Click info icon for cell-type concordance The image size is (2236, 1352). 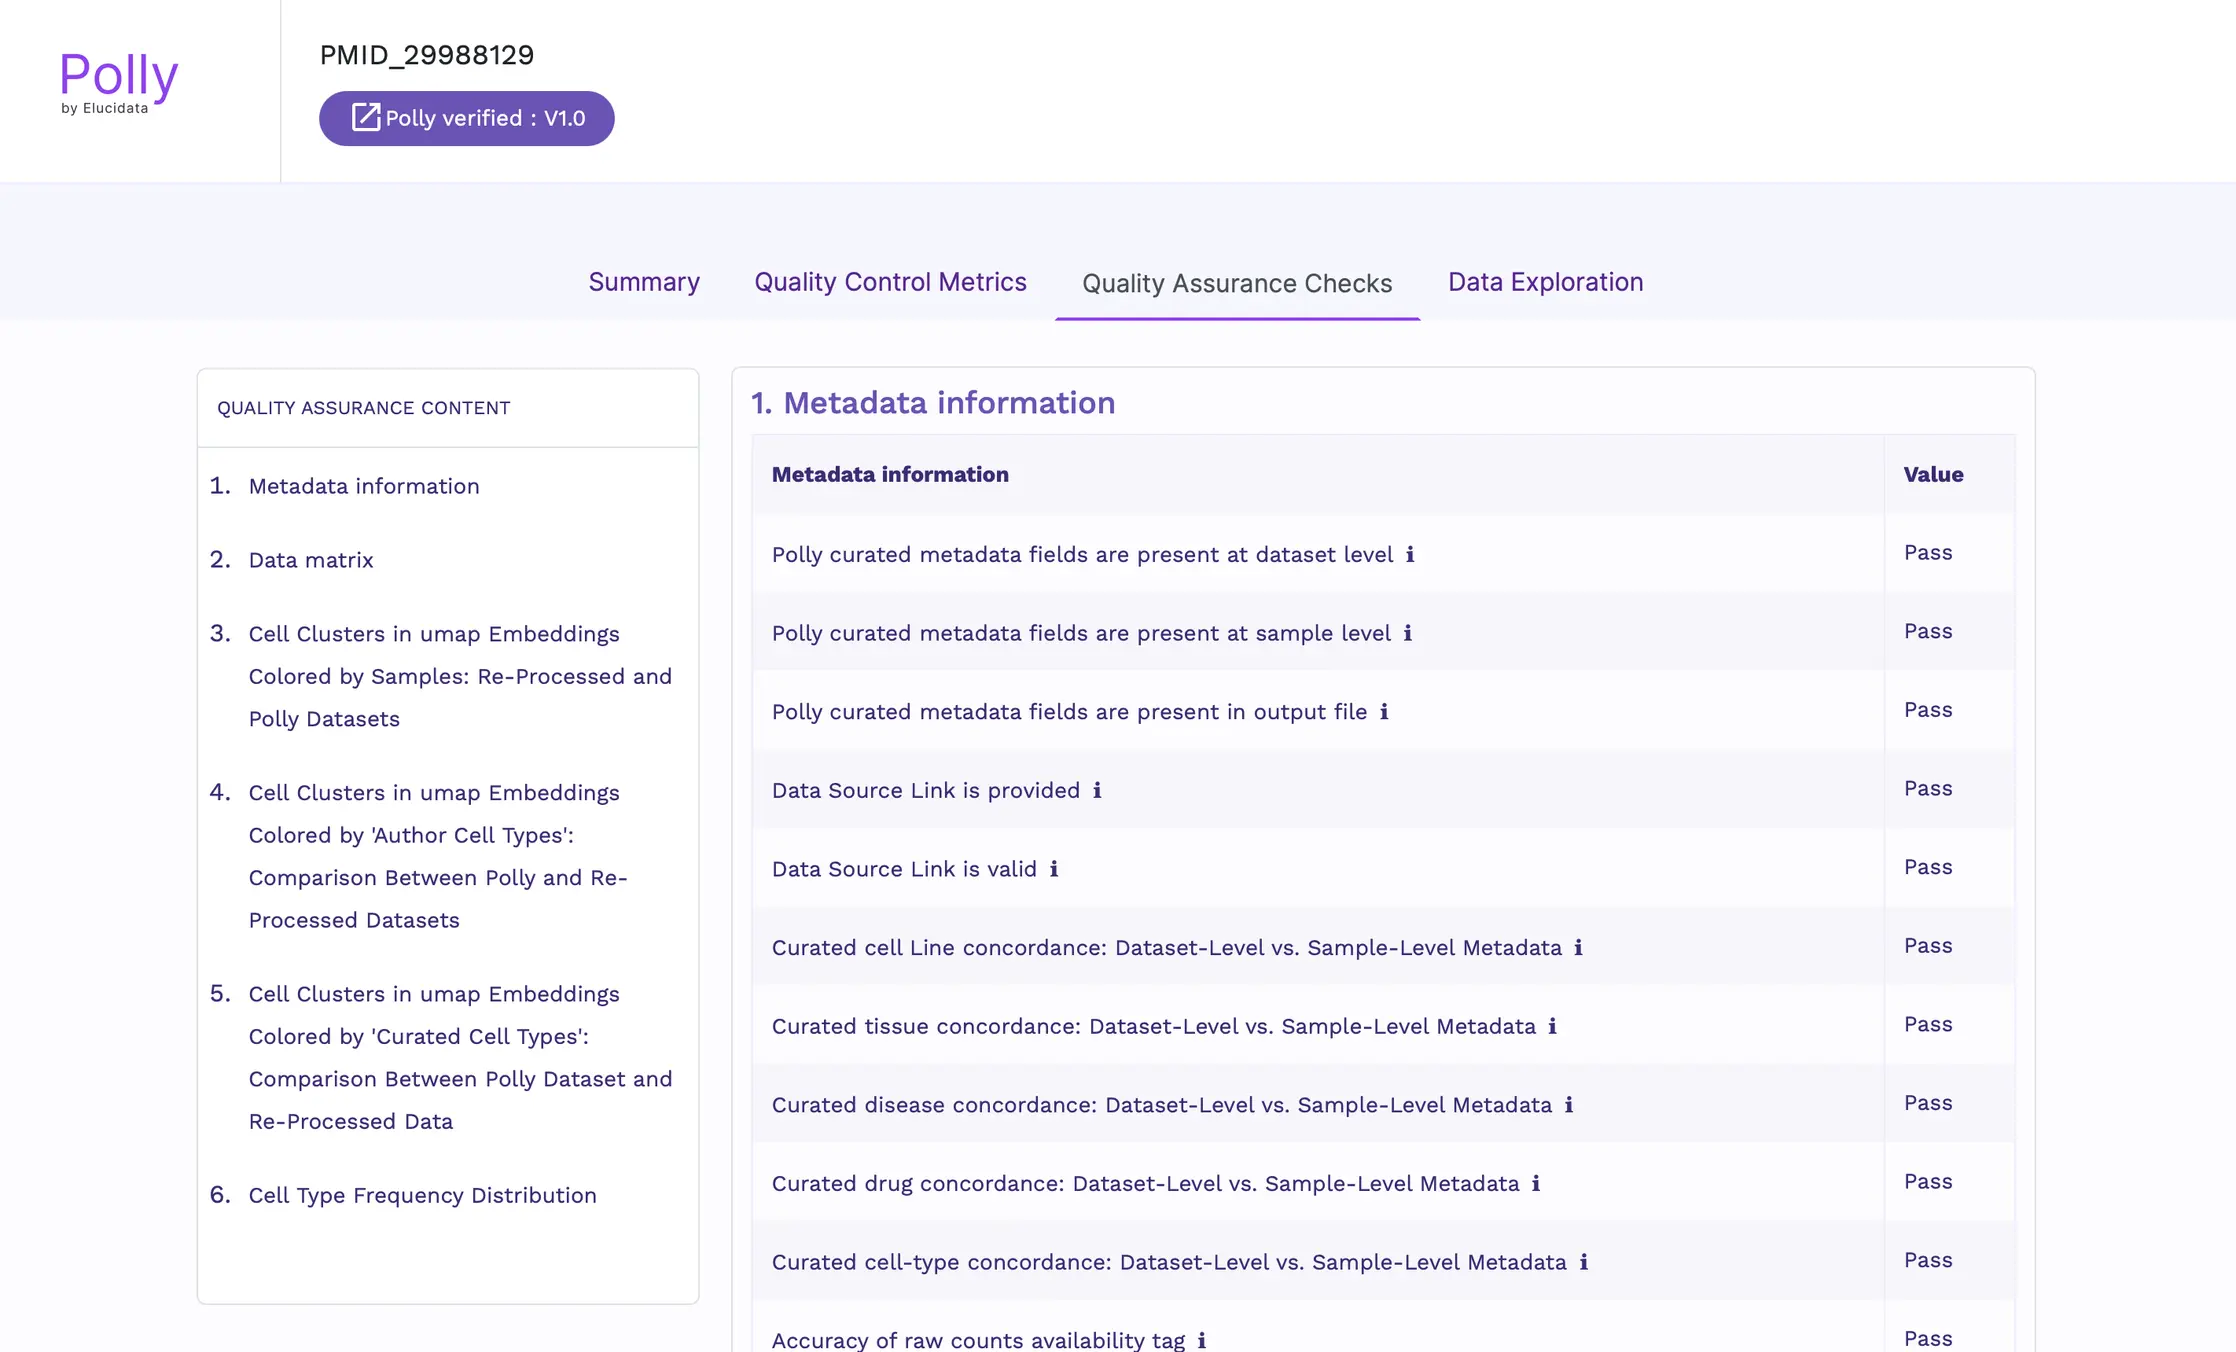[1583, 1262]
